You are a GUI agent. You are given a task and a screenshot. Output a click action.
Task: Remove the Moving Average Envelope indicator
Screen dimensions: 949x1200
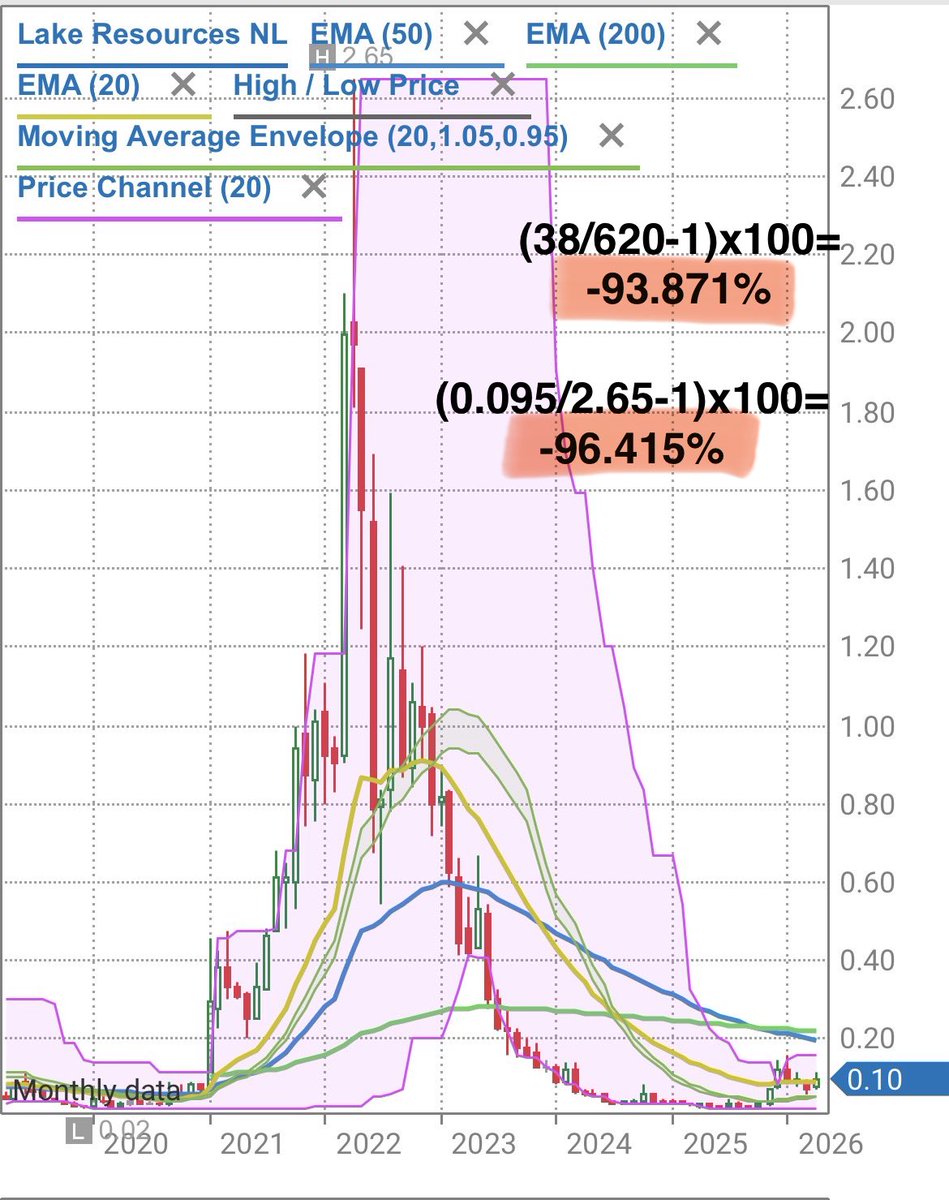click(x=611, y=136)
